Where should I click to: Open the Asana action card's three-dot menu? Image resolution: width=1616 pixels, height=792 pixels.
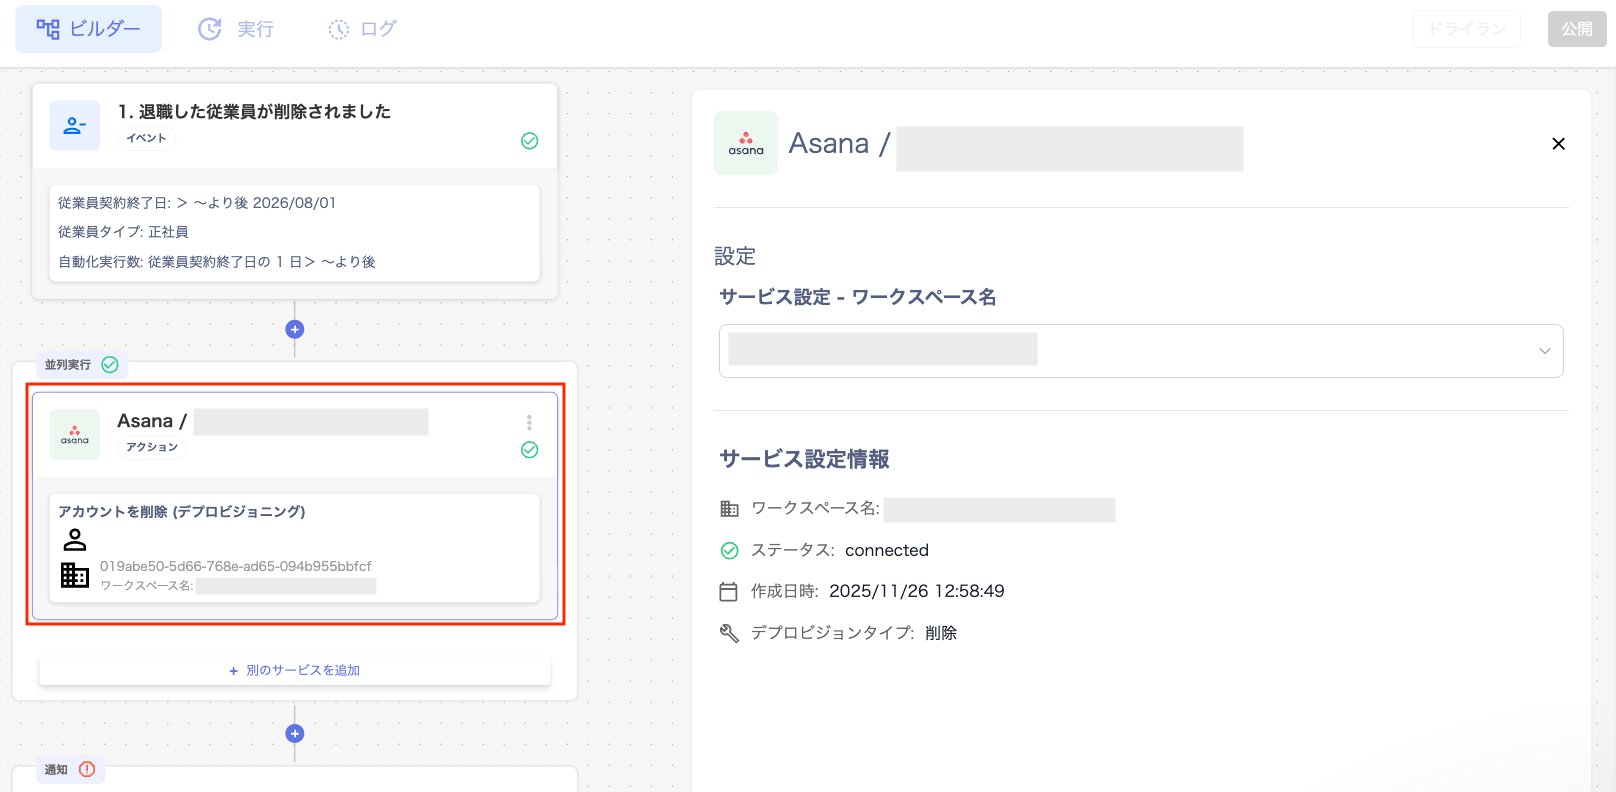(x=529, y=422)
